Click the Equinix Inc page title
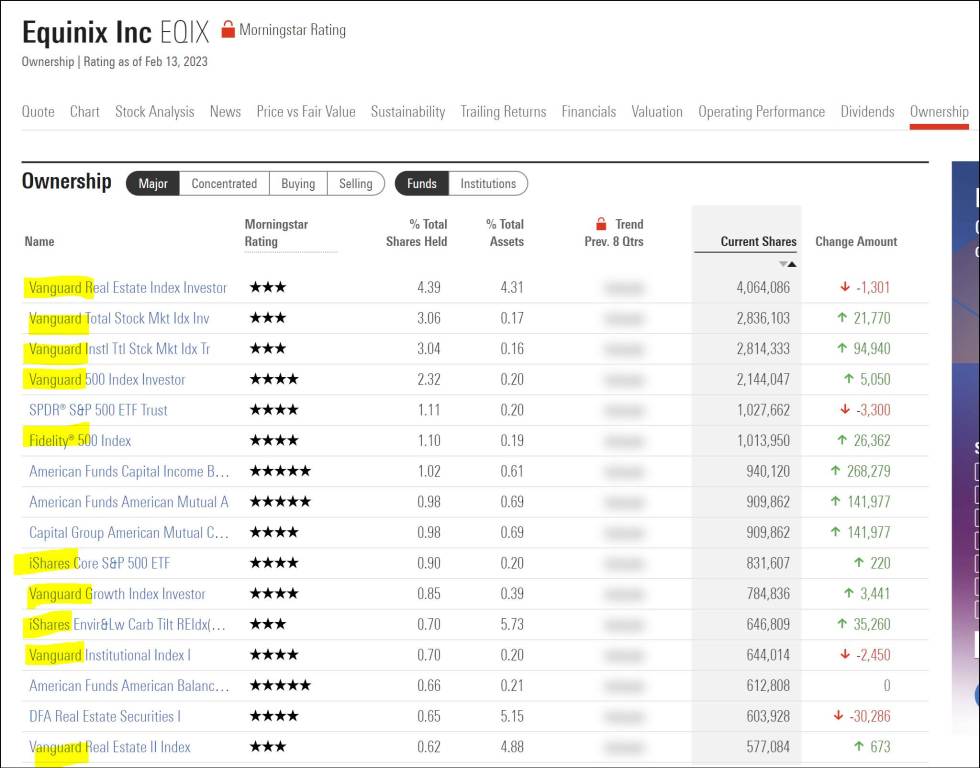Viewport: 980px width, 768px height. (x=87, y=32)
